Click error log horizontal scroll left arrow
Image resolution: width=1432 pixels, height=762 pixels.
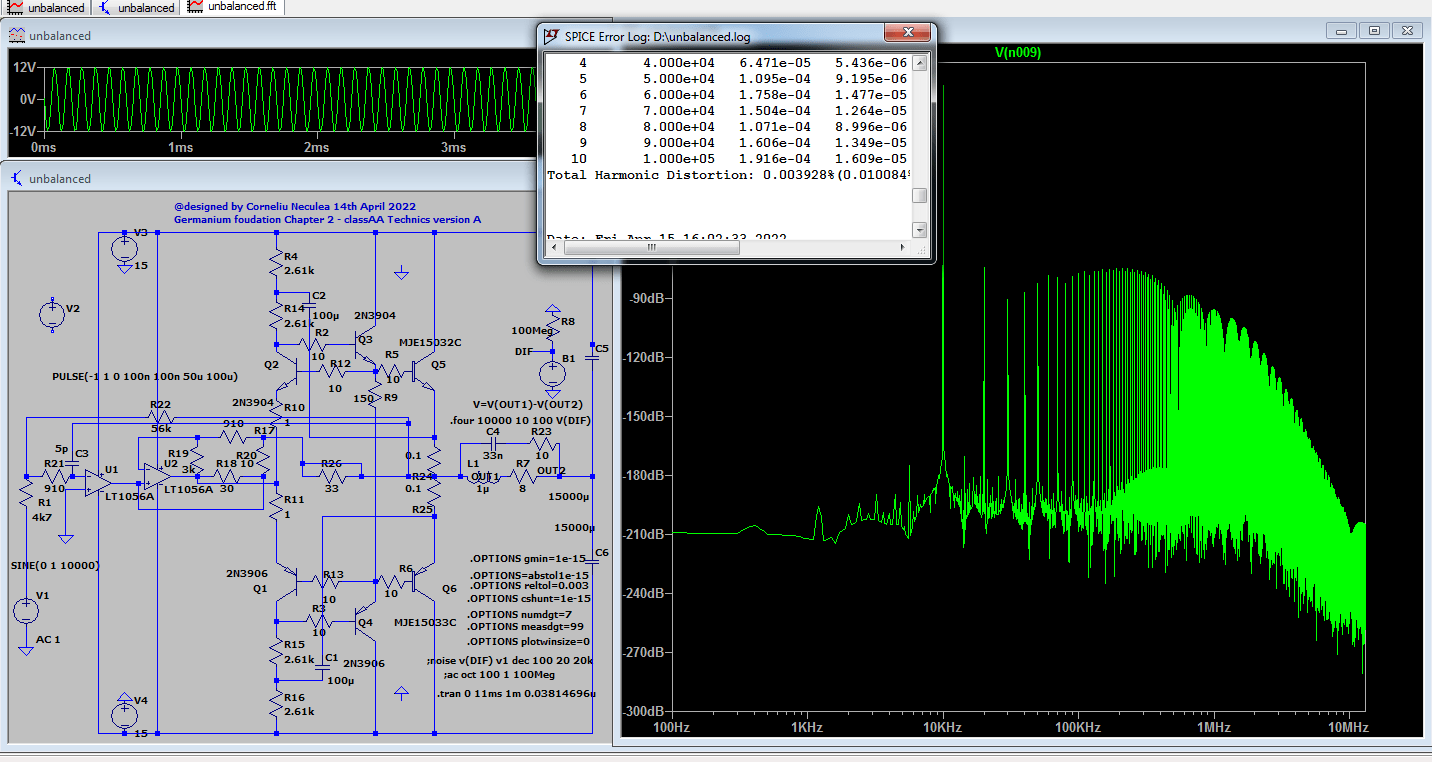click(553, 248)
